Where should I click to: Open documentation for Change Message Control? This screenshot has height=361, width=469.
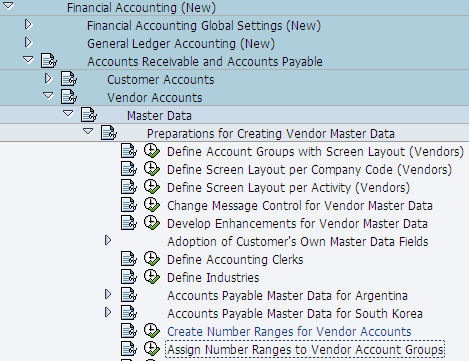[129, 205]
